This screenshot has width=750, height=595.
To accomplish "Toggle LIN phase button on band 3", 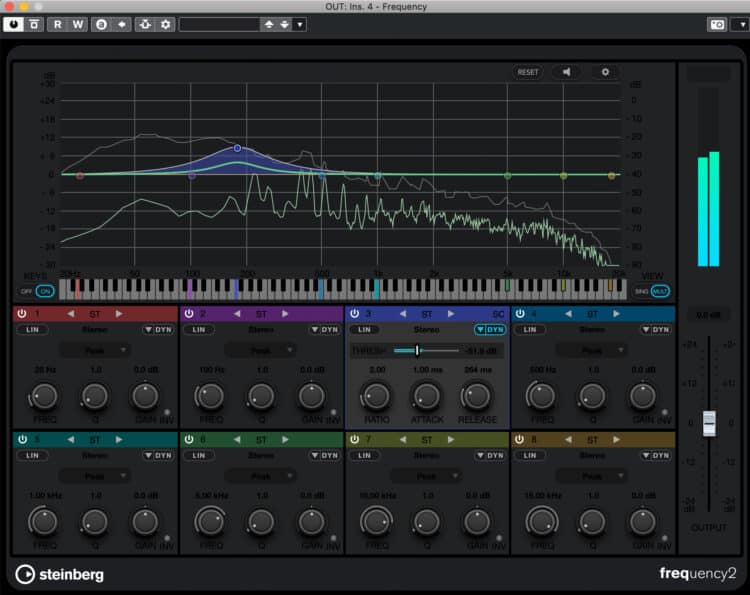I will pyautogui.click(x=364, y=330).
